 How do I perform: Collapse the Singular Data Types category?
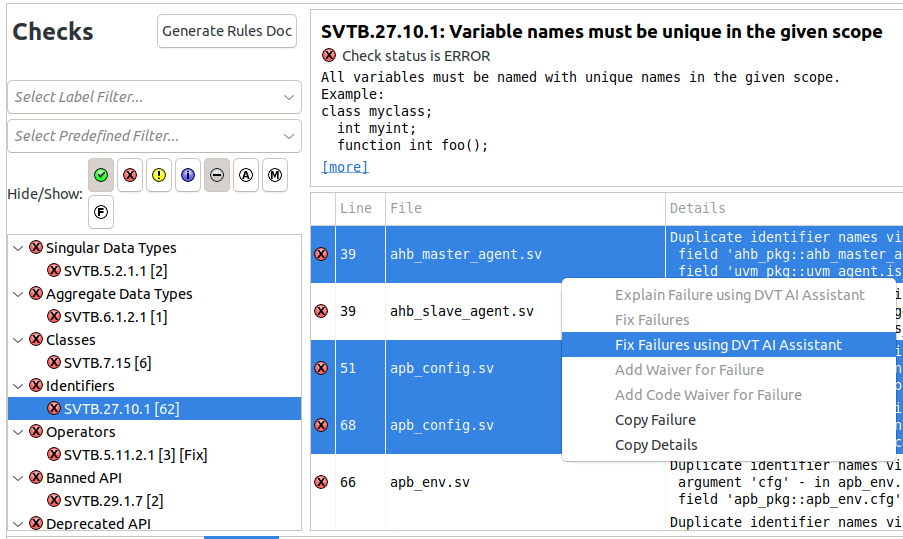tap(18, 248)
